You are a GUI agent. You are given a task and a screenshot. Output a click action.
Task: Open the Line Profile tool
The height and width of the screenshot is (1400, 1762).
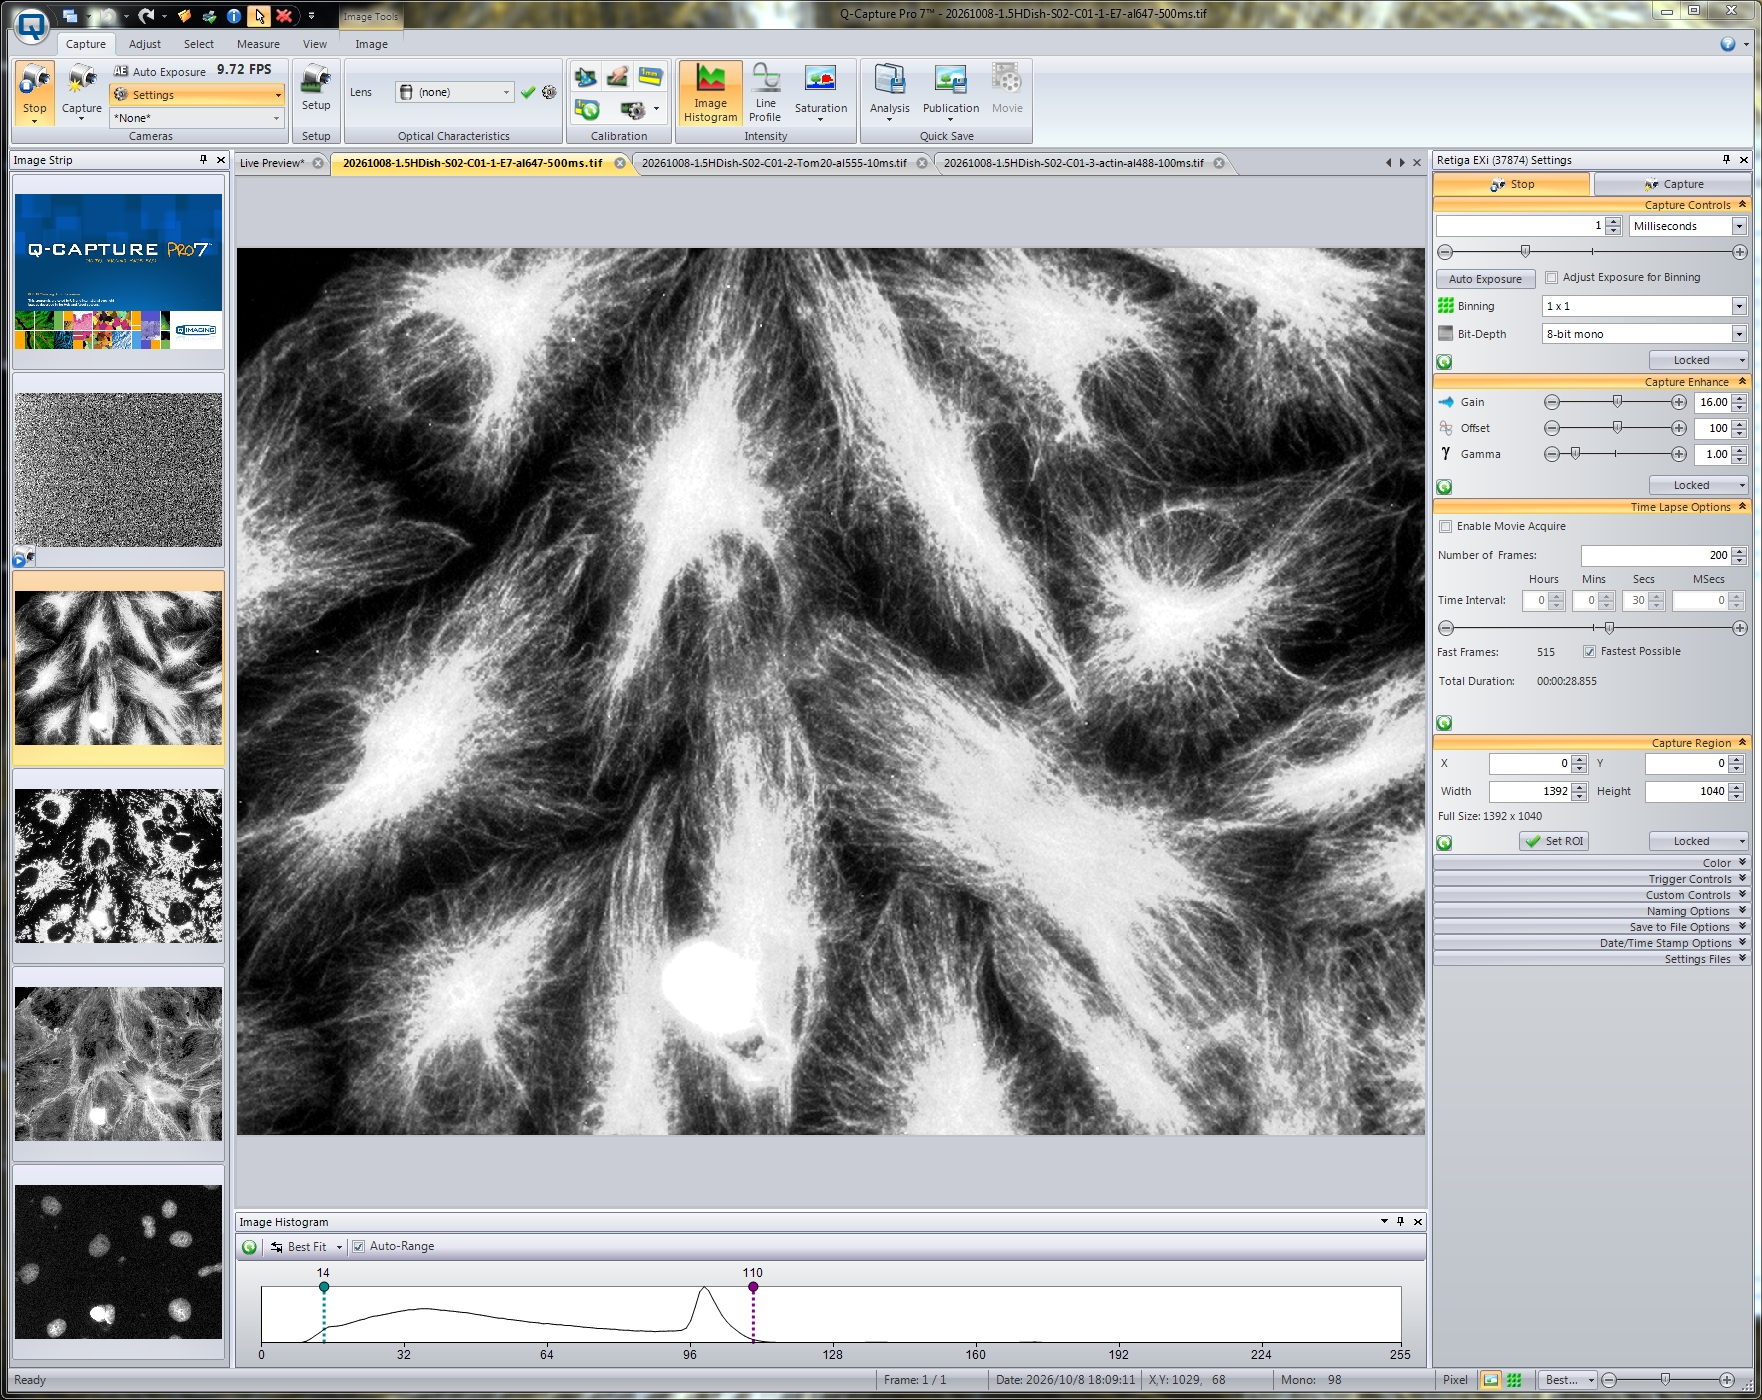point(765,94)
